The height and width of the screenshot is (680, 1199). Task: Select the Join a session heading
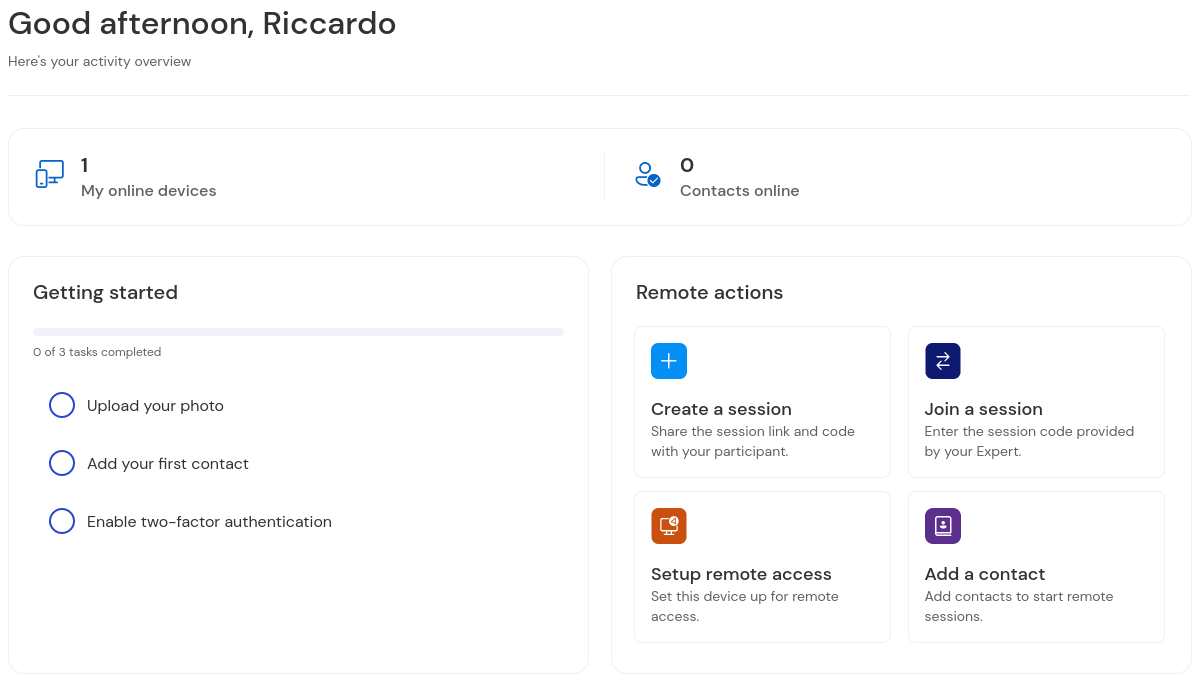pyautogui.click(x=983, y=409)
